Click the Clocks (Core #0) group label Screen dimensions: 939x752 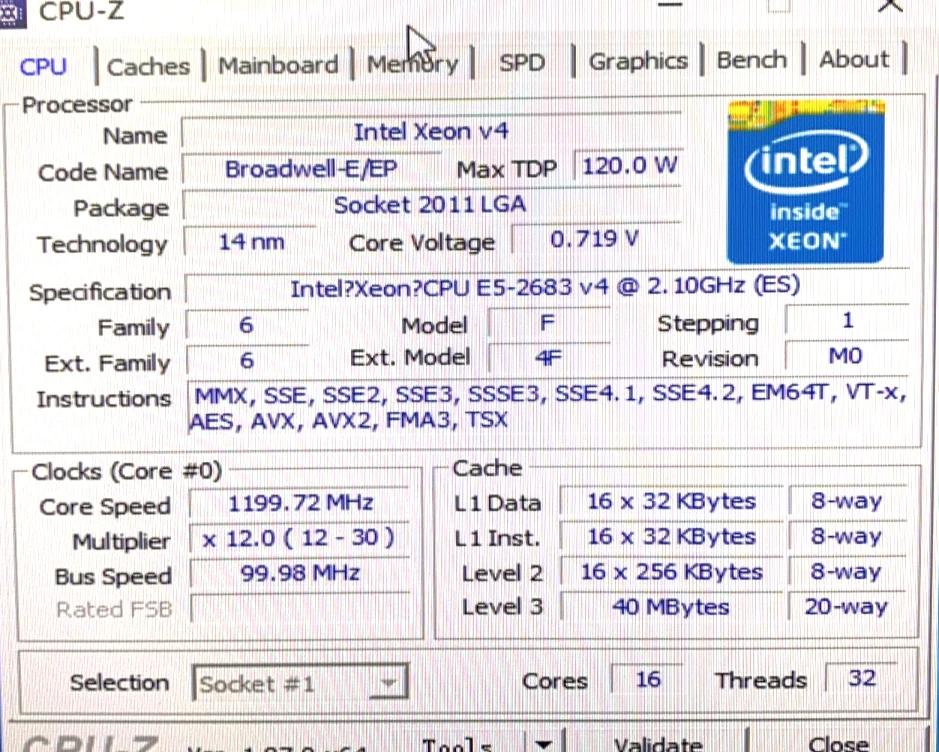tap(126, 471)
